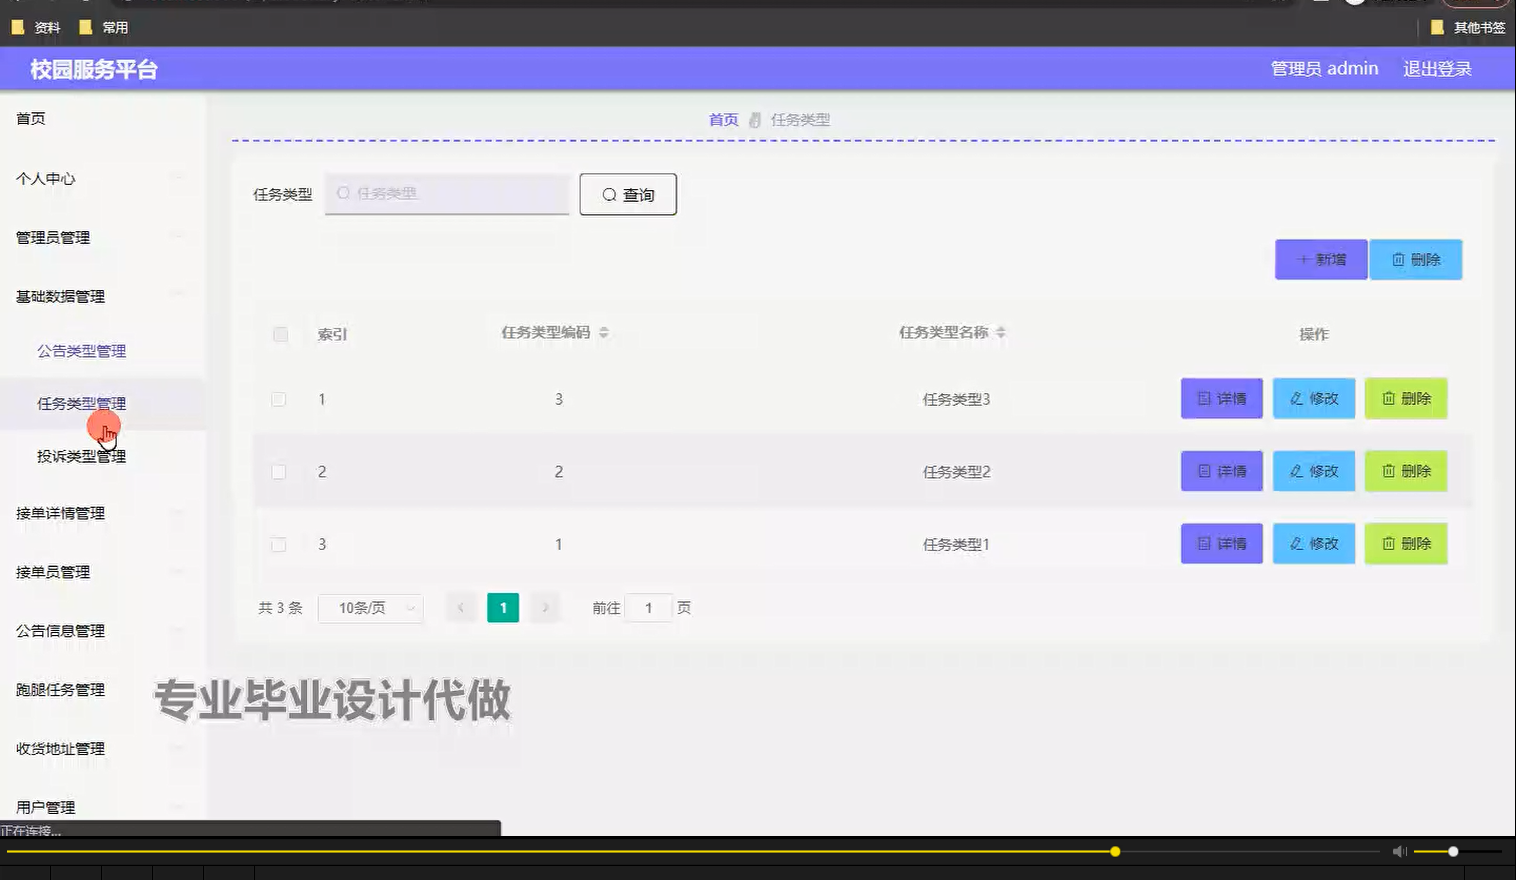The height and width of the screenshot is (880, 1516).
Task: Check the row for 任务类型1
Action: click(278, 544)
